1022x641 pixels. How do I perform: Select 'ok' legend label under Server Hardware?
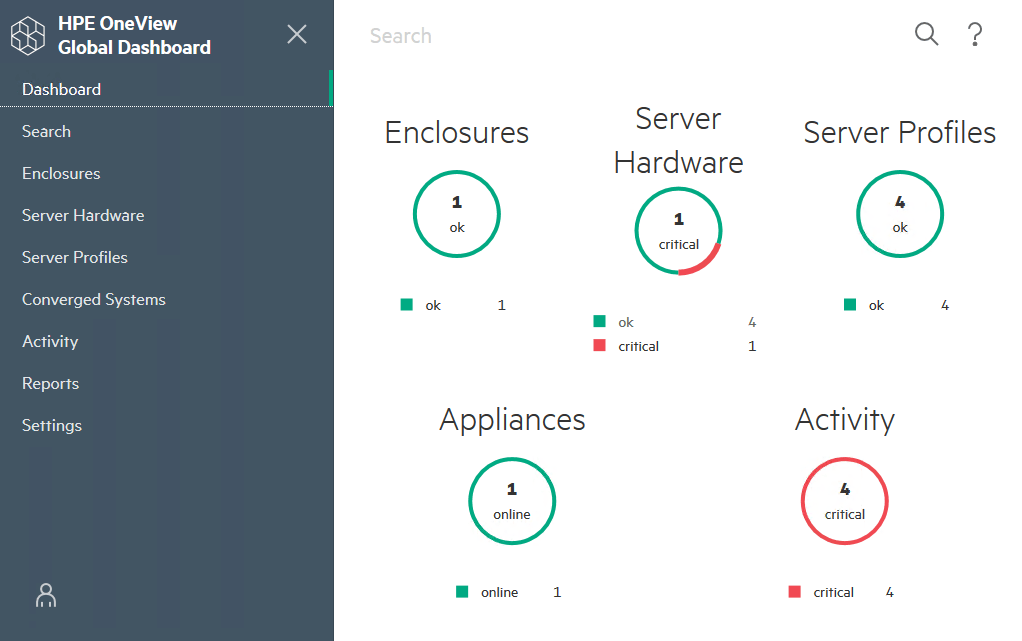[626, 322]
